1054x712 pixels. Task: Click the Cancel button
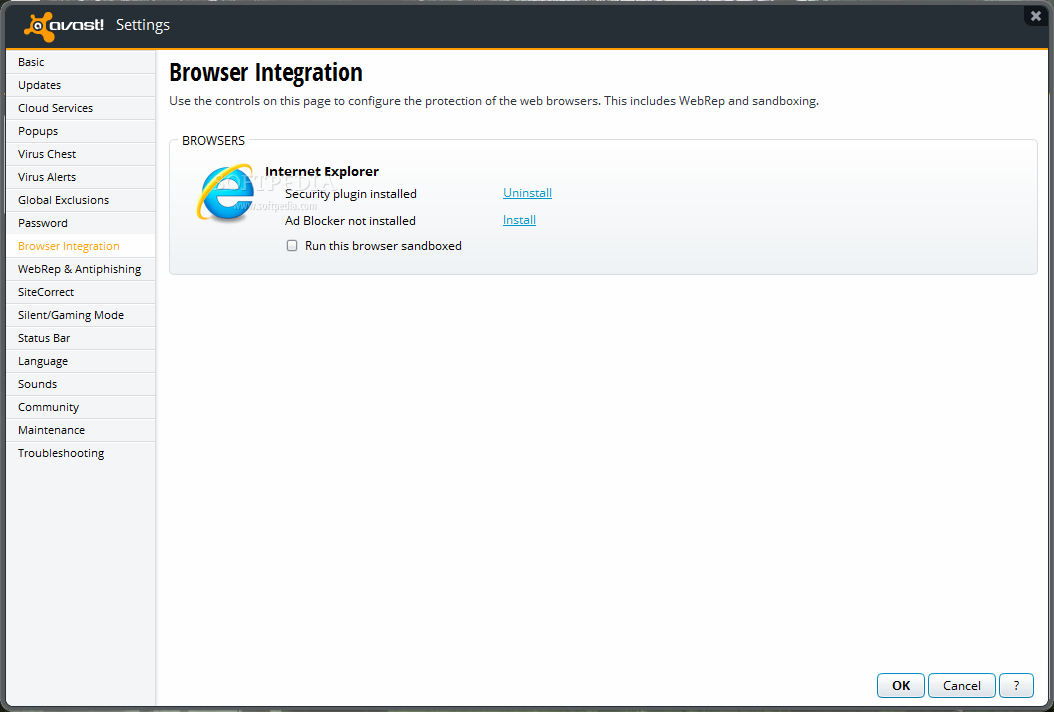[x=961, y=685]
